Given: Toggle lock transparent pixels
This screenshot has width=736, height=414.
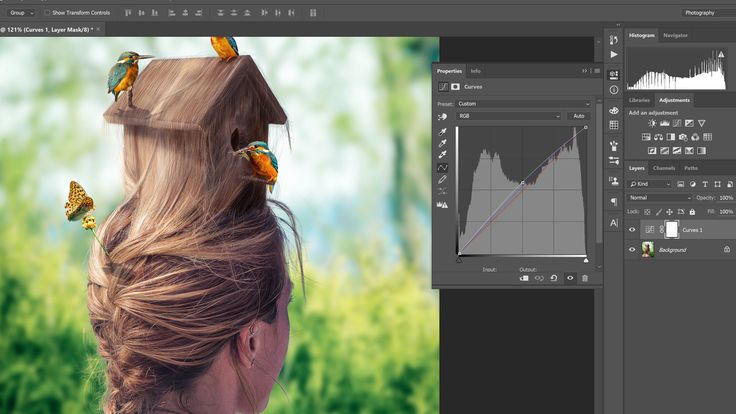Looking at the screenshot, I should pyautogui.click(x=647, y=212).
